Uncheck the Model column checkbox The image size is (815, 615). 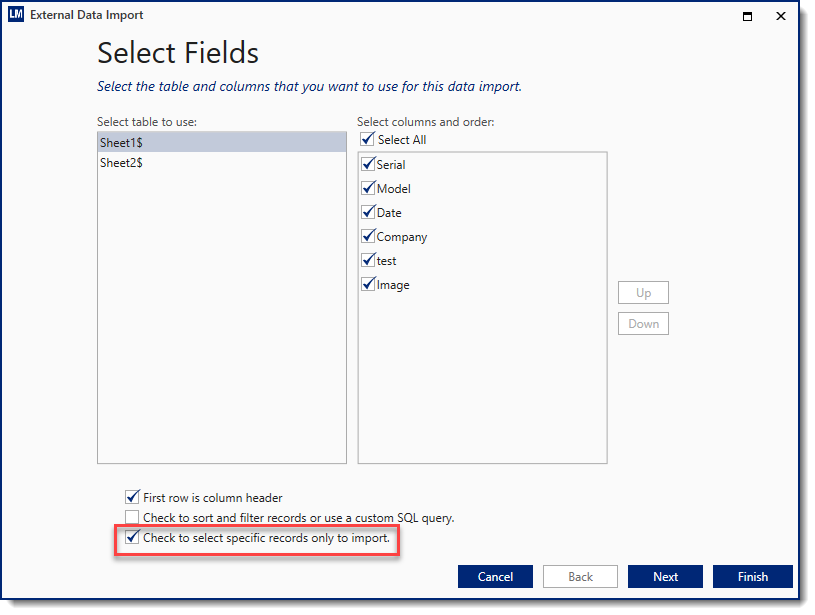(368, 189)
